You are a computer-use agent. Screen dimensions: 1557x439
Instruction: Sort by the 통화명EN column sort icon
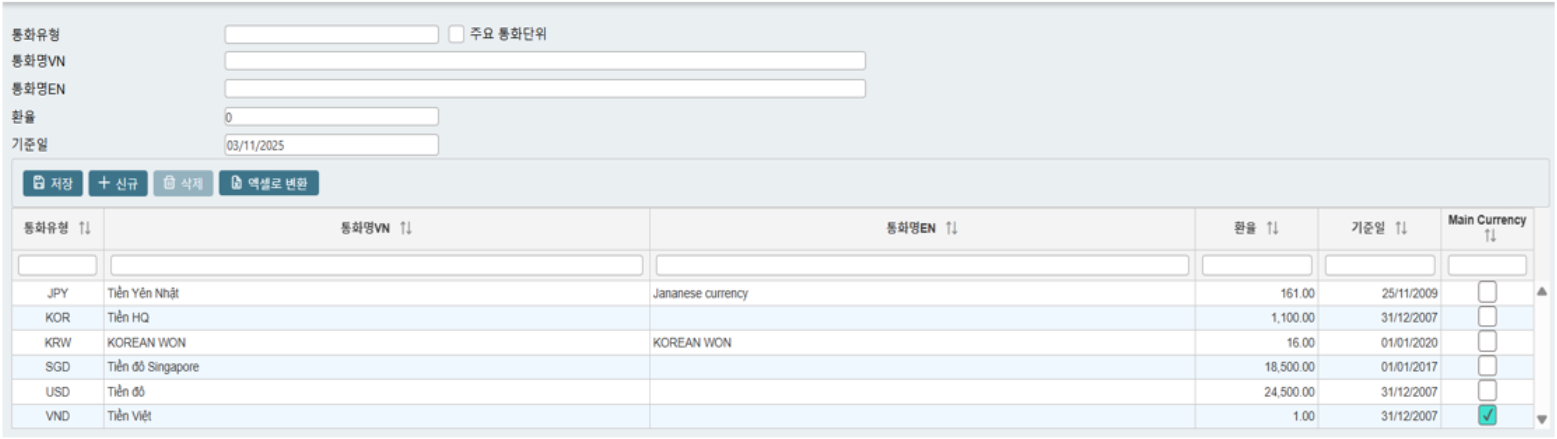(x=951, y=228)
